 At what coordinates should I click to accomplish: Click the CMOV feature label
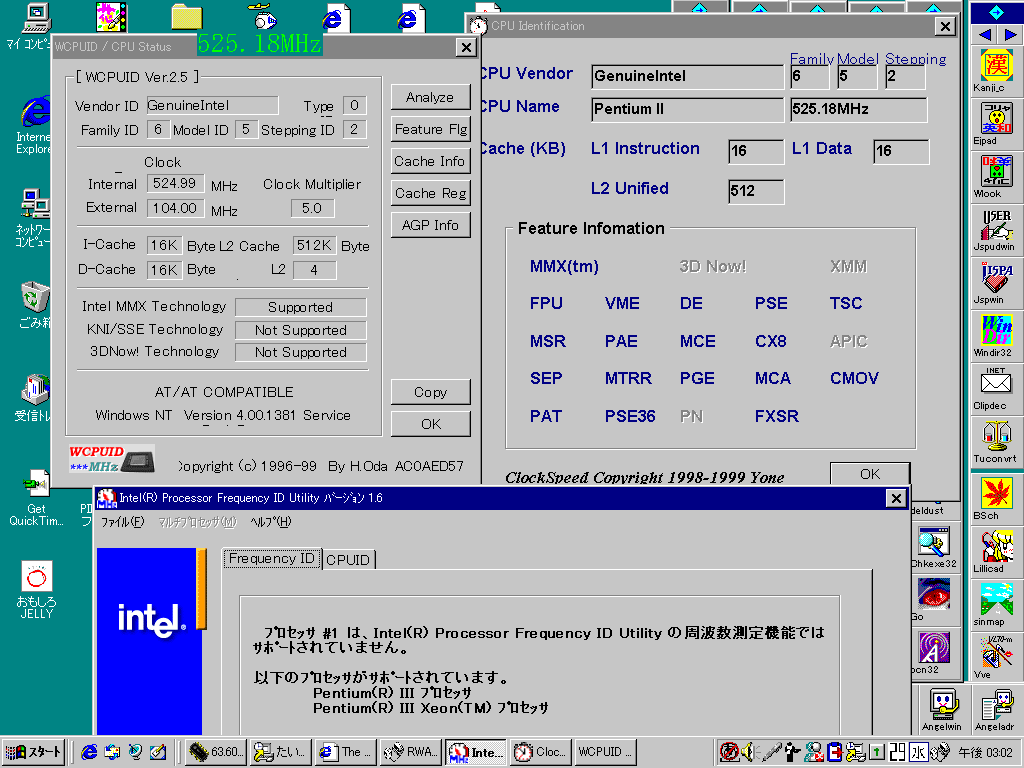point(854,378)
